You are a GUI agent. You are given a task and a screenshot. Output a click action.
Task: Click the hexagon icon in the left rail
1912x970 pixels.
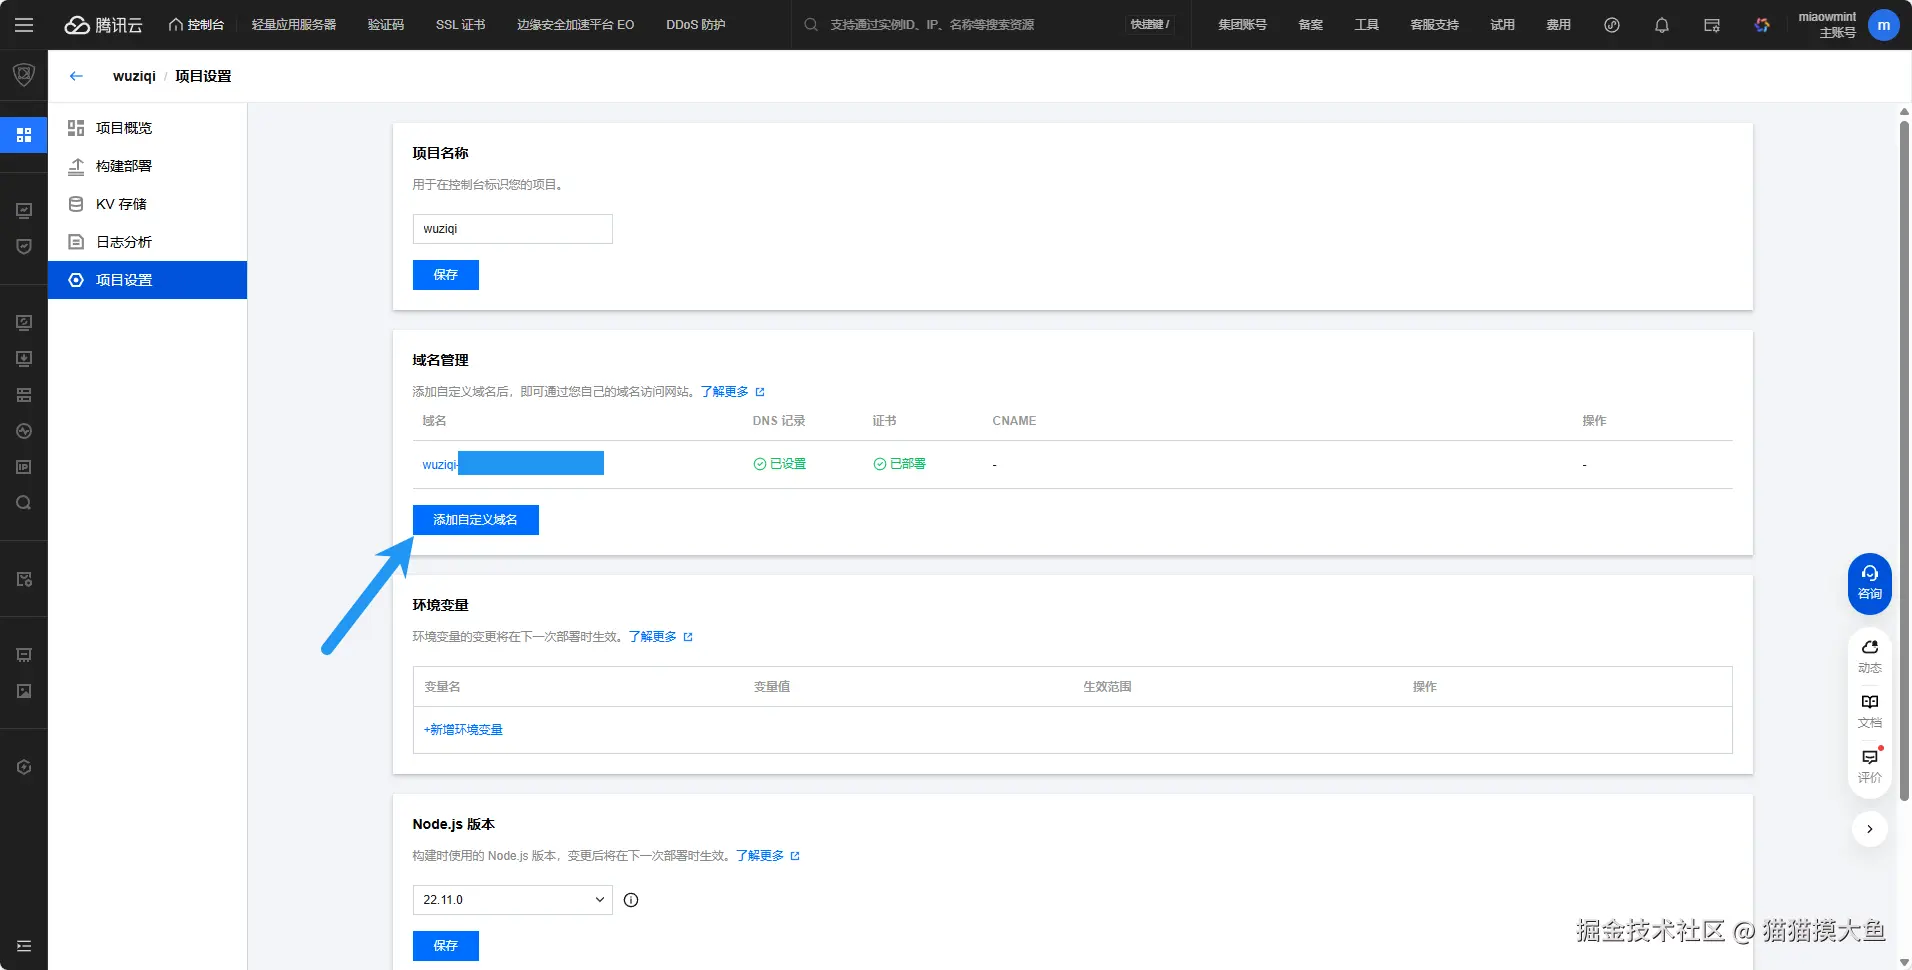24,767
